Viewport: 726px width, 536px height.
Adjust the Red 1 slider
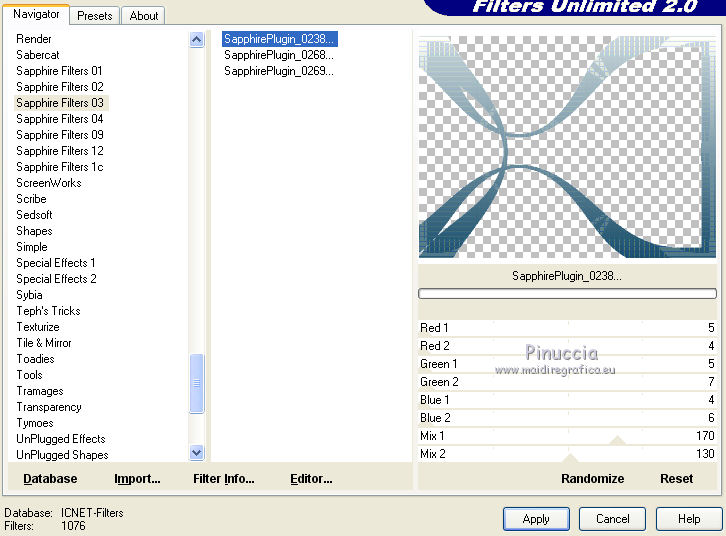(x=567, y=328)
